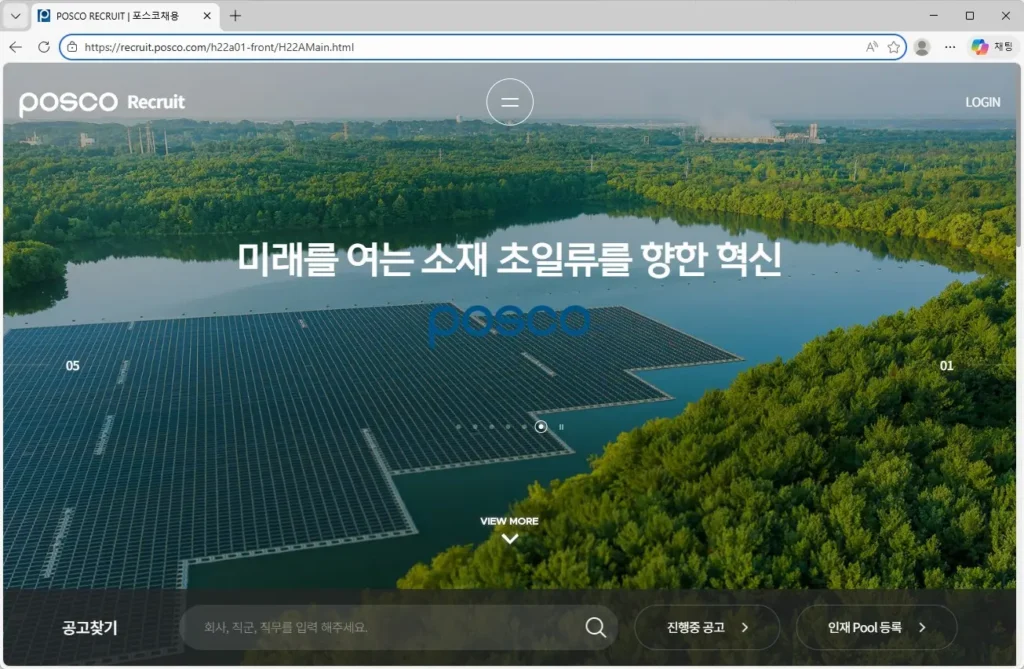This screenshot has width=1024, height=669.
Task: Click the LOGIN link
Action: click(x=982, y=101)
